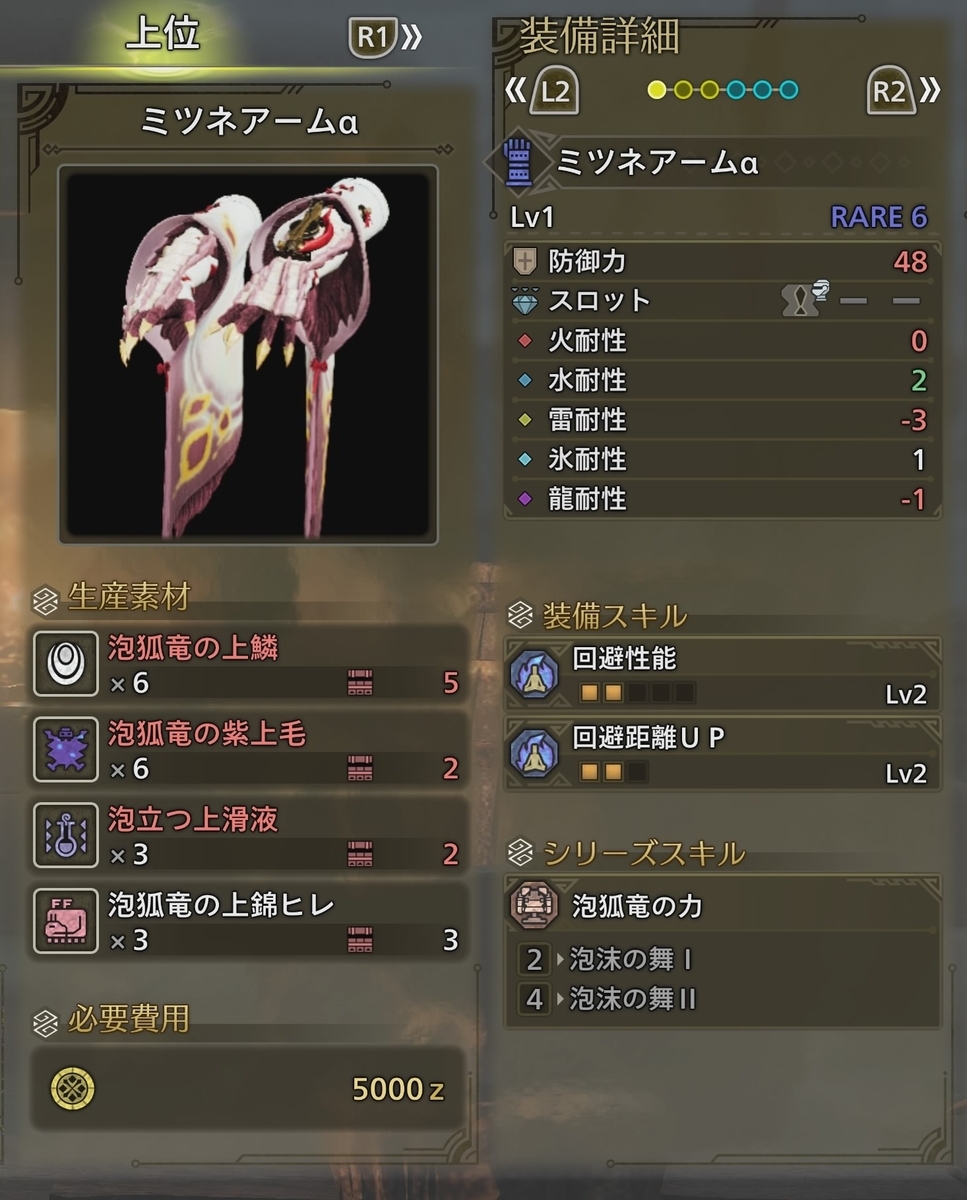Go to next detail page with R2
967x1200 pixels.
[x=901, y=92]
